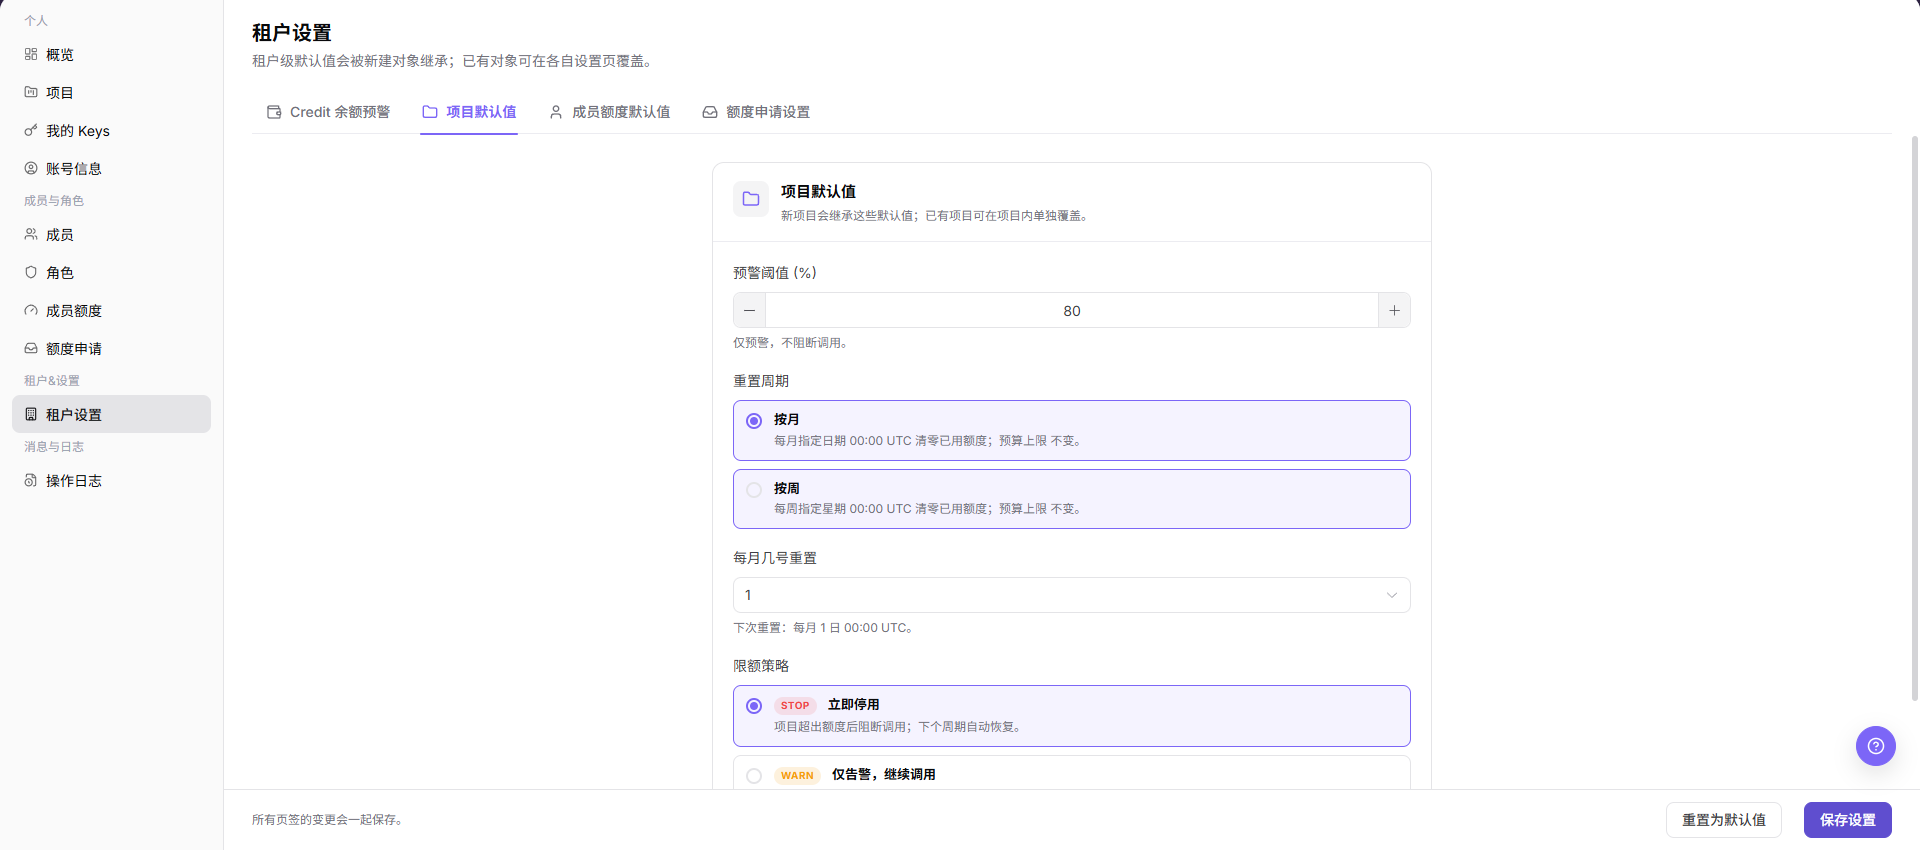Open 额度申请 in the sidebar
The height and width of the screenshot is (850, 1920).
click(111, 348)
